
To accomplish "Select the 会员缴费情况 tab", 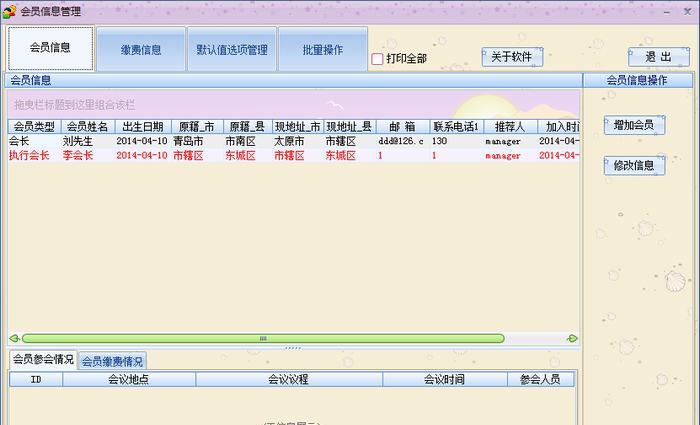I will [112, 361].
